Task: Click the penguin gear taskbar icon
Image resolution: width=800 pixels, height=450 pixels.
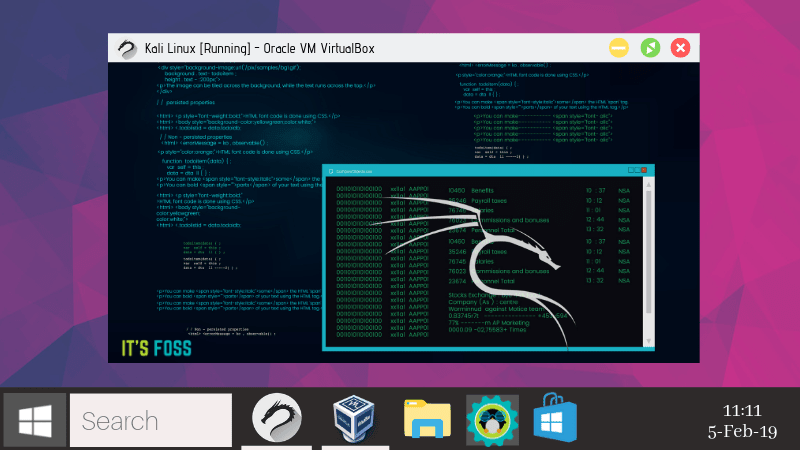Action: pos(492,419)
